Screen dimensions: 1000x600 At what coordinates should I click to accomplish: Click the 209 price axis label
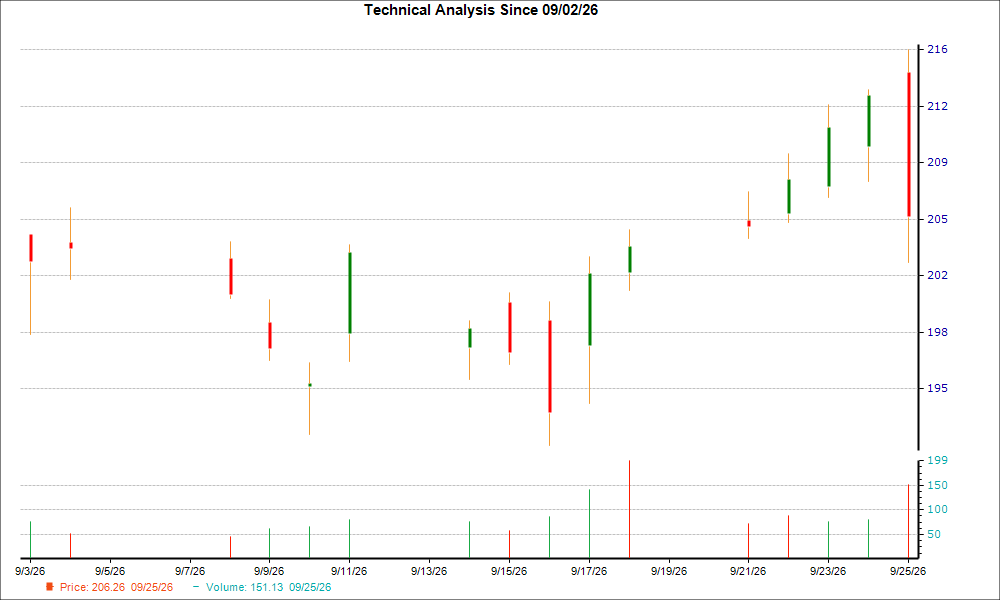(x=937, y=162)
